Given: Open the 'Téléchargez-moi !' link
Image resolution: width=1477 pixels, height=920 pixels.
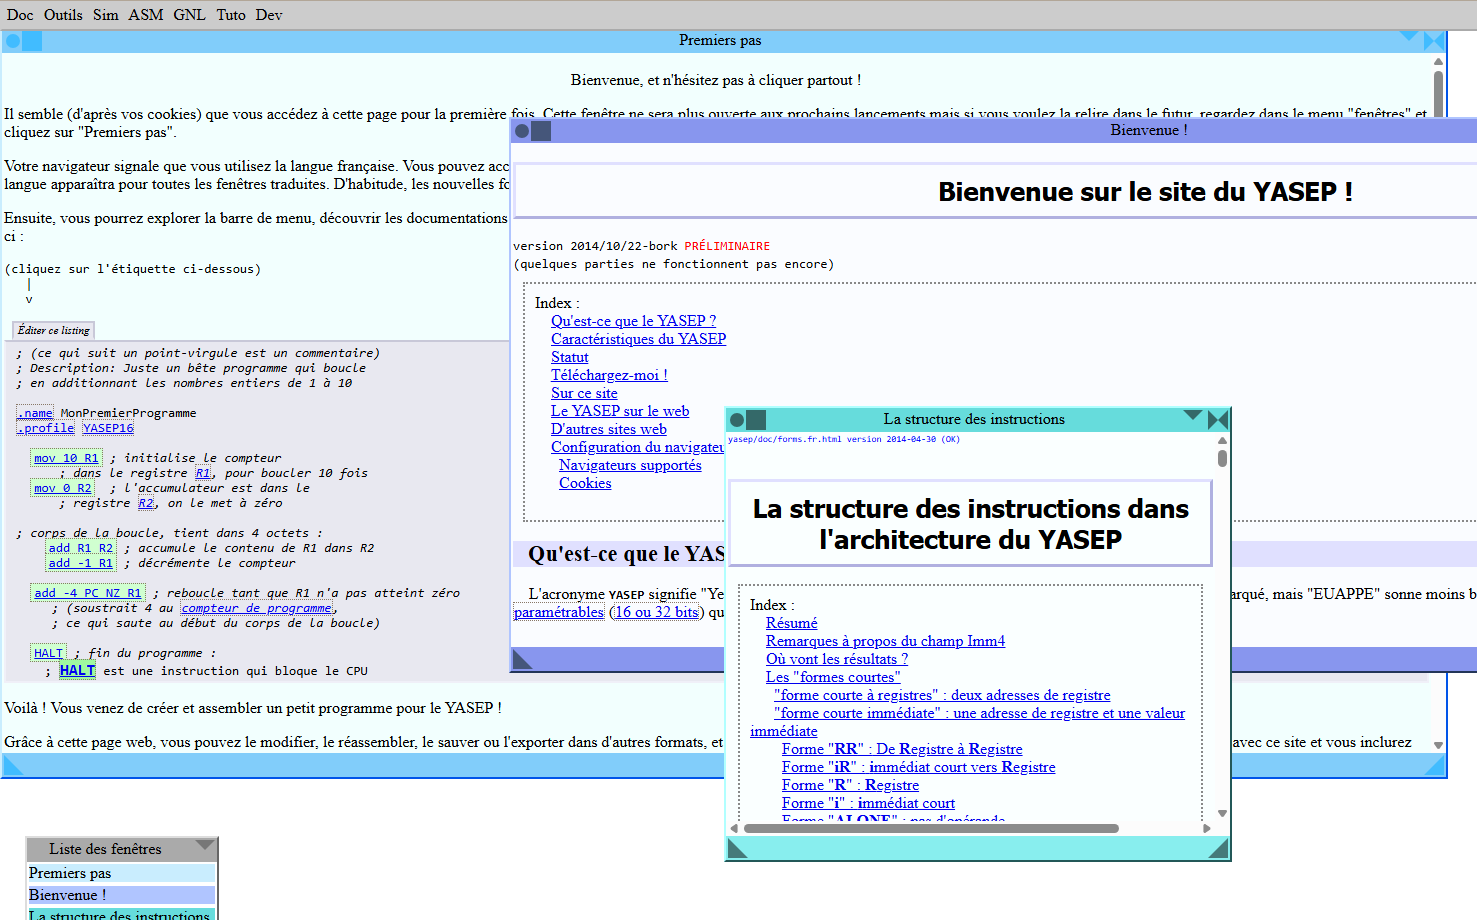Looking at the screenshot, I should [609, 375].
